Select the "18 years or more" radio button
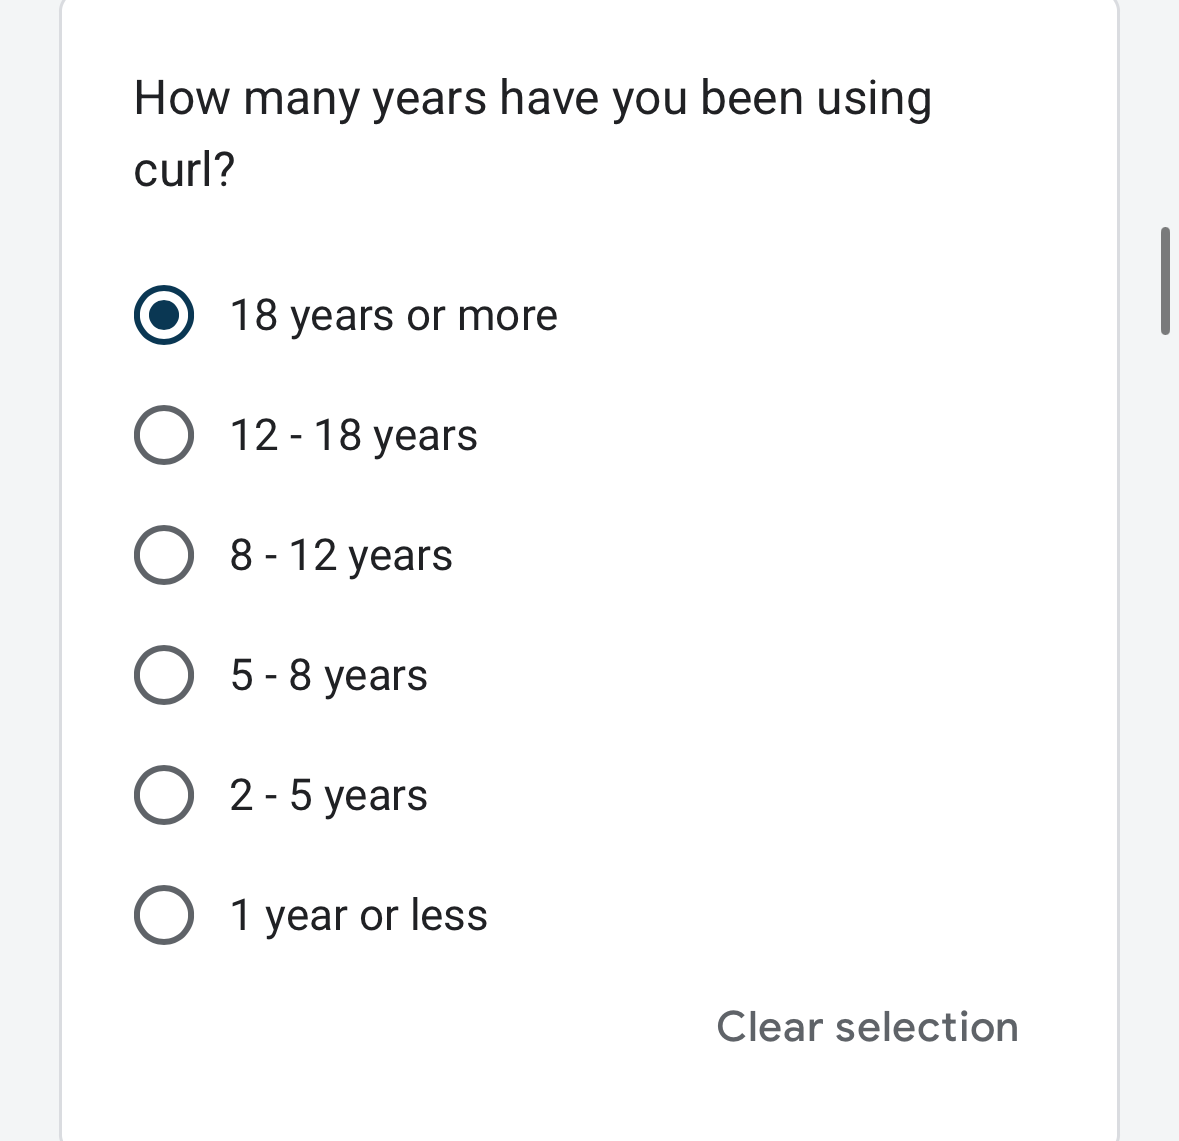The width and height of the screenshot is (1179, 1141). 164,315
